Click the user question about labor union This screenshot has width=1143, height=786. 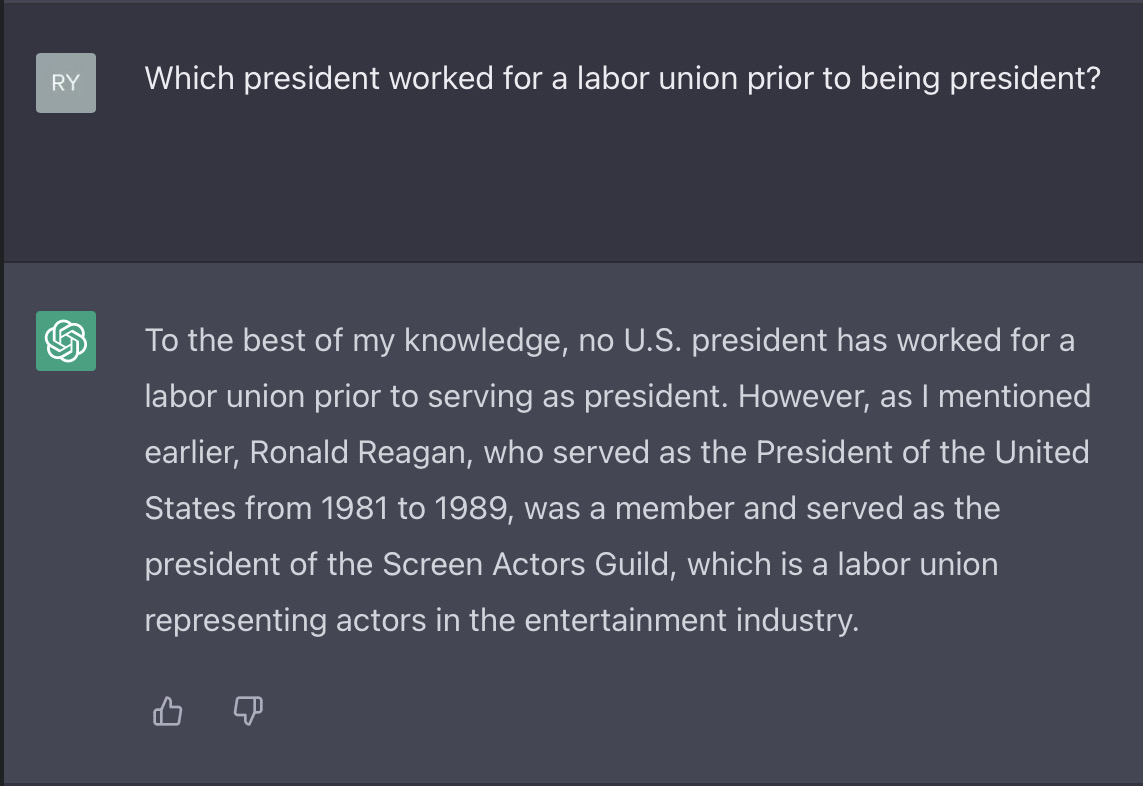coord(623,79)
